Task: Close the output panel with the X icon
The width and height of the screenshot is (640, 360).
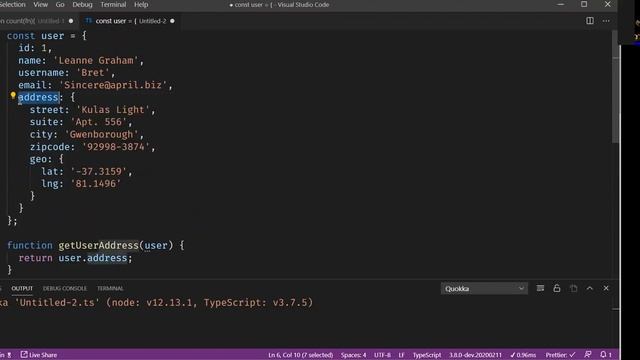Action: tap(606, 289)
